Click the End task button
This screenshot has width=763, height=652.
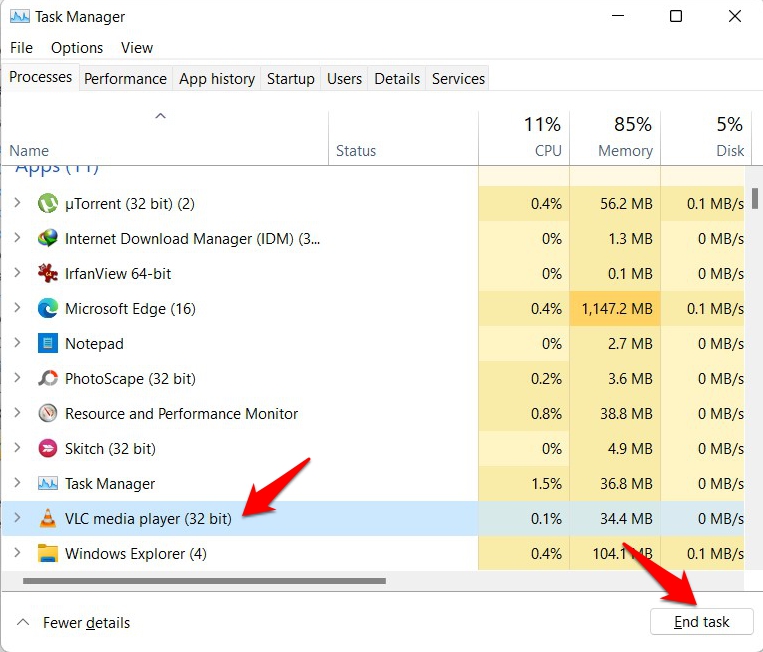[701, 622]
